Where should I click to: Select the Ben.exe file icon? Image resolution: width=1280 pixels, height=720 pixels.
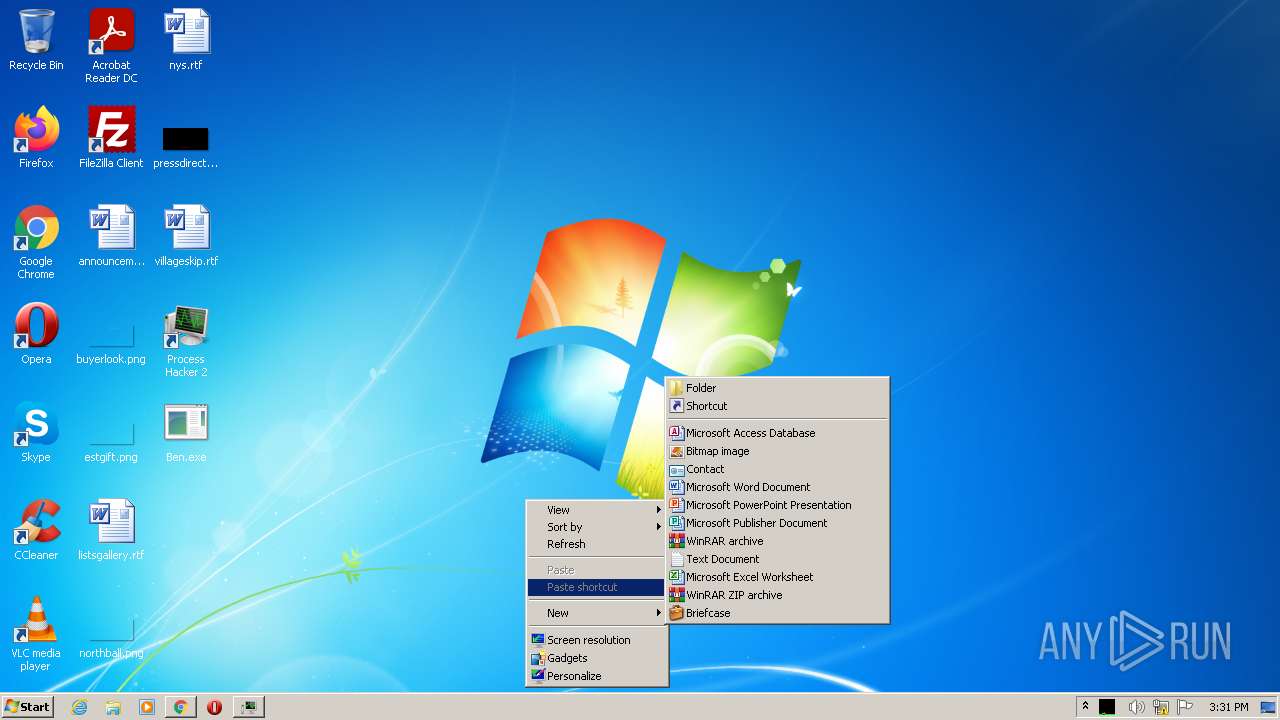[x=186, y=432]
